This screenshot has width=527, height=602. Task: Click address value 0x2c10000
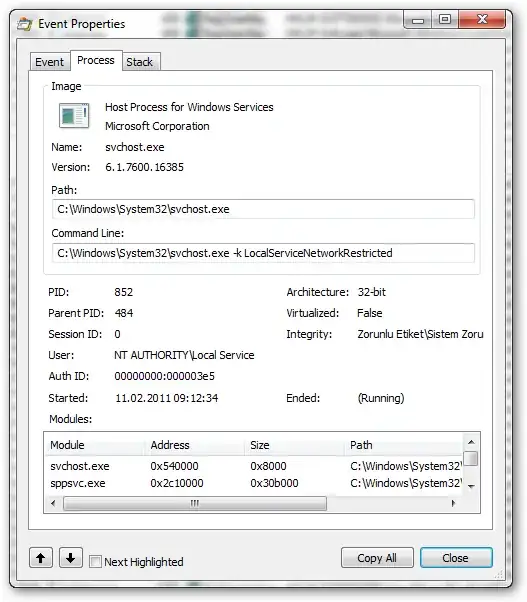pyautogui.click(x=177, y=483)
